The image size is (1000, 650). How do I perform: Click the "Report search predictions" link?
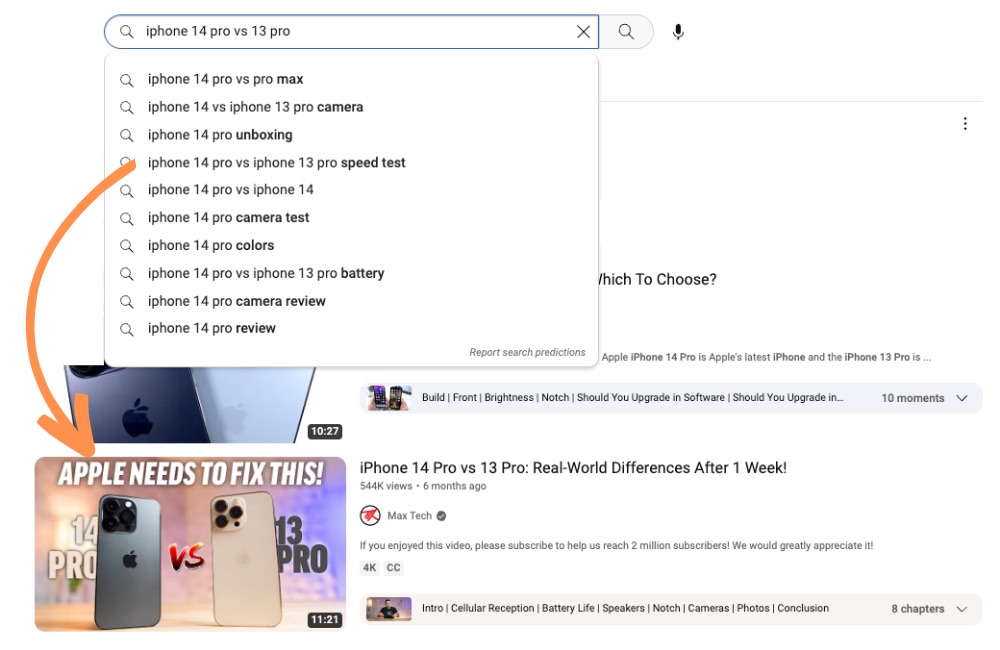527,352
